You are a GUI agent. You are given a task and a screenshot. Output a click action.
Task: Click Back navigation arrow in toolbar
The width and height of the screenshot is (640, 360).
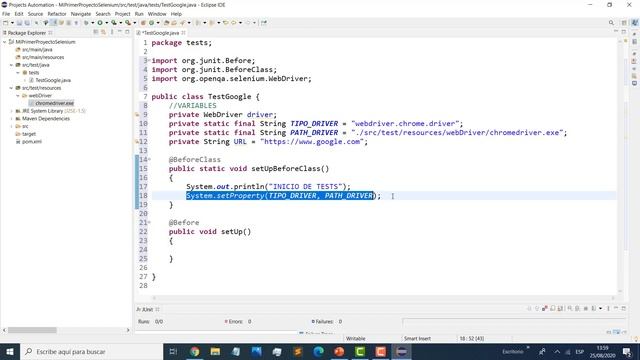[233, 23]
